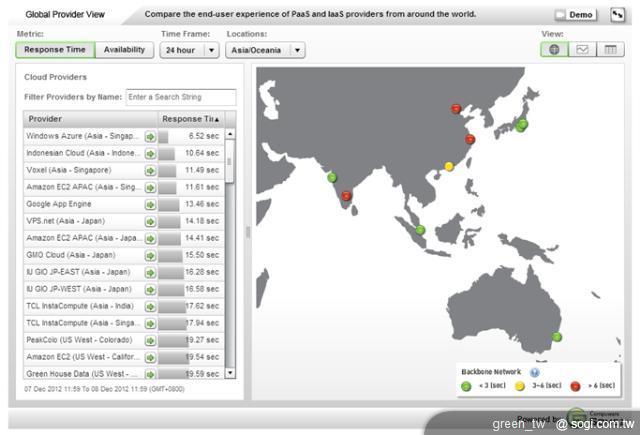Image resolution: width=640 pixels, height=435 pixels.
Task: Open arrow icon for Amazon EC2 APAC Singapore
Action: (151, 188)
